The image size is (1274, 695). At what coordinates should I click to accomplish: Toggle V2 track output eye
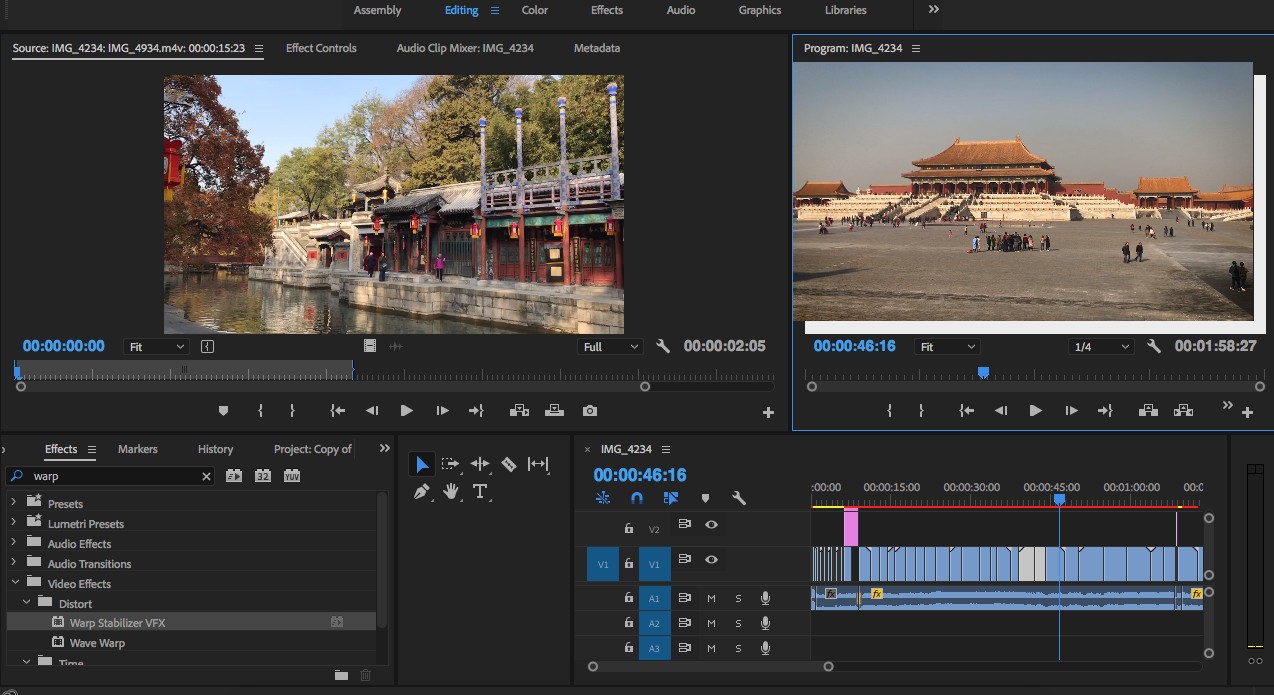711,525
